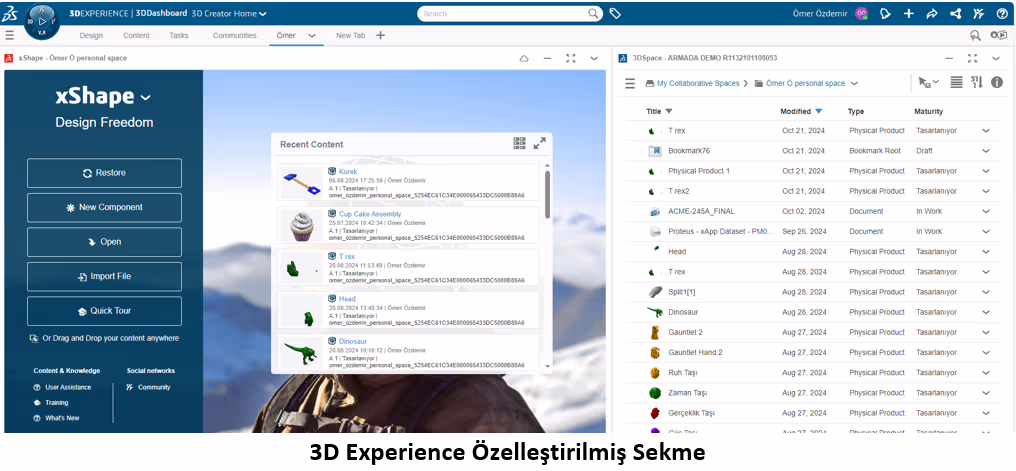Image resolution: width=1016 pixels, height=471 pixels.
Task: Open the Communities icon in the top bar
Action: point(978,13)
